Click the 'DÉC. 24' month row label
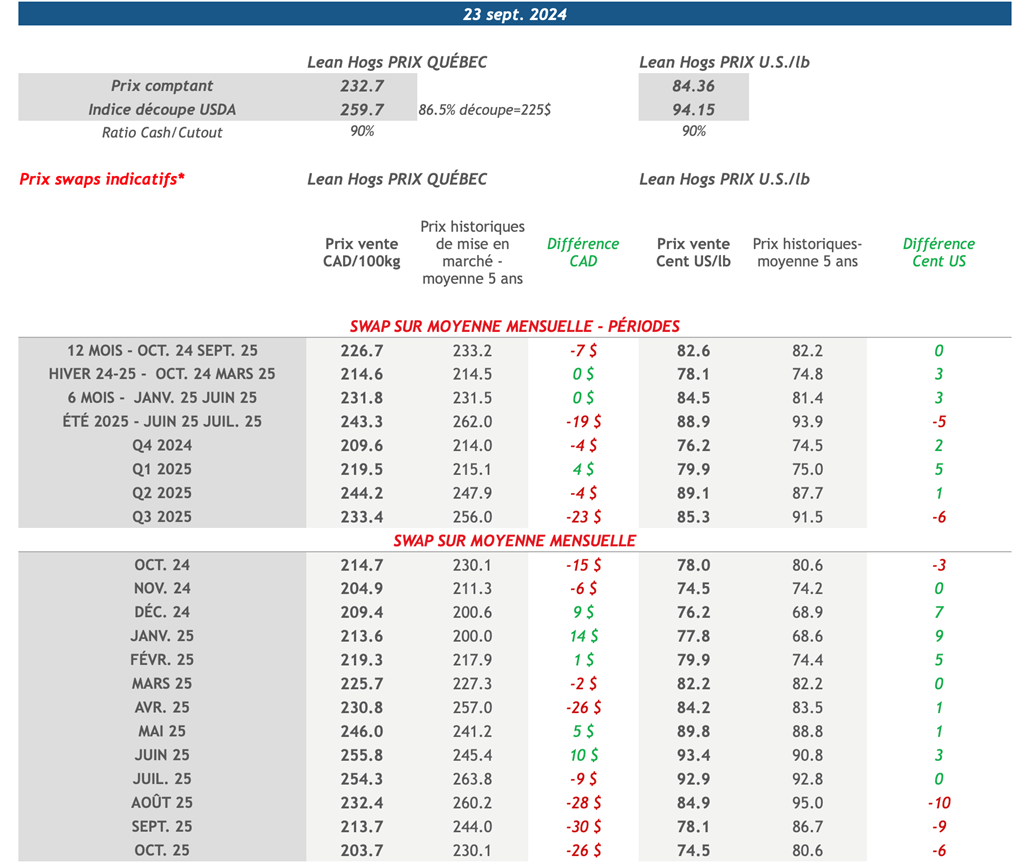Image resolution: width=1024 pixels, height=862 pixels. pyautogui.click(x=162, y=612)
